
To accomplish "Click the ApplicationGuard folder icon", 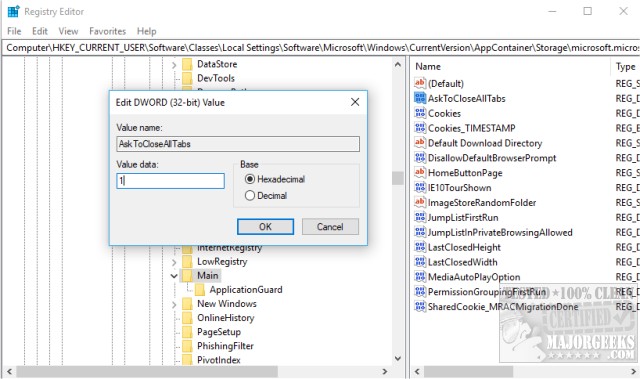I will pos(200,290).
